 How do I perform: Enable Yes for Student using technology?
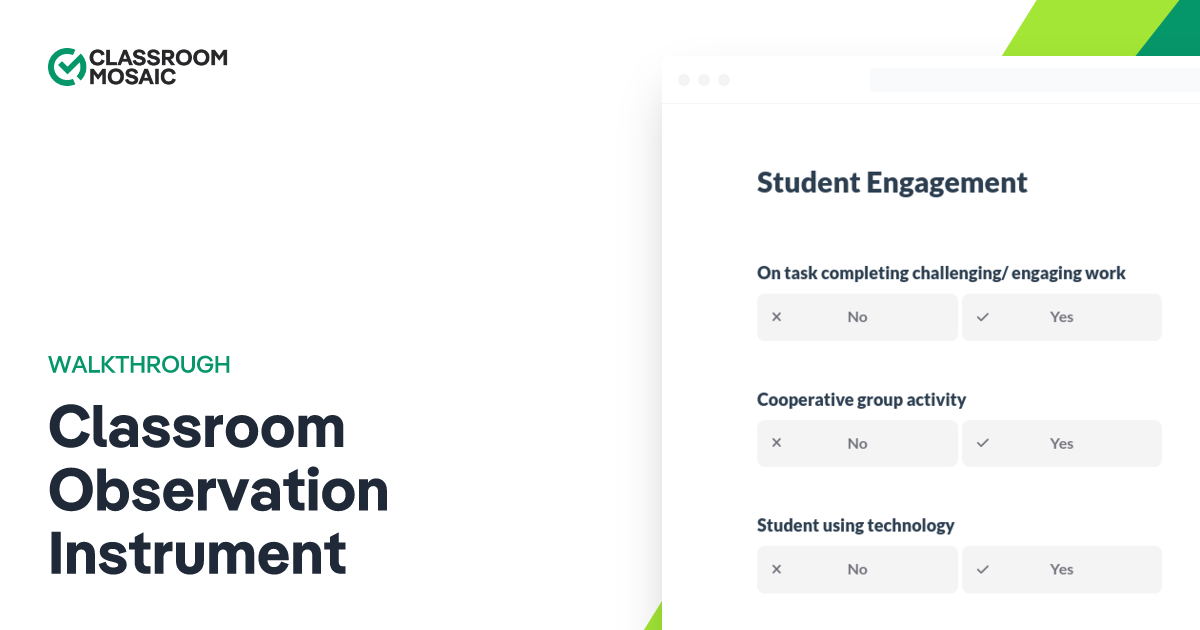pos(1061,569)
